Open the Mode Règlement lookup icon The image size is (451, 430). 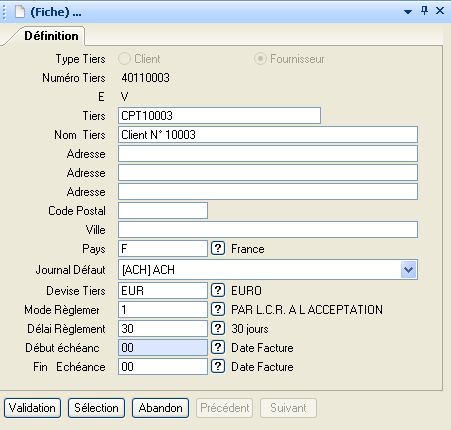pos(218,309)
